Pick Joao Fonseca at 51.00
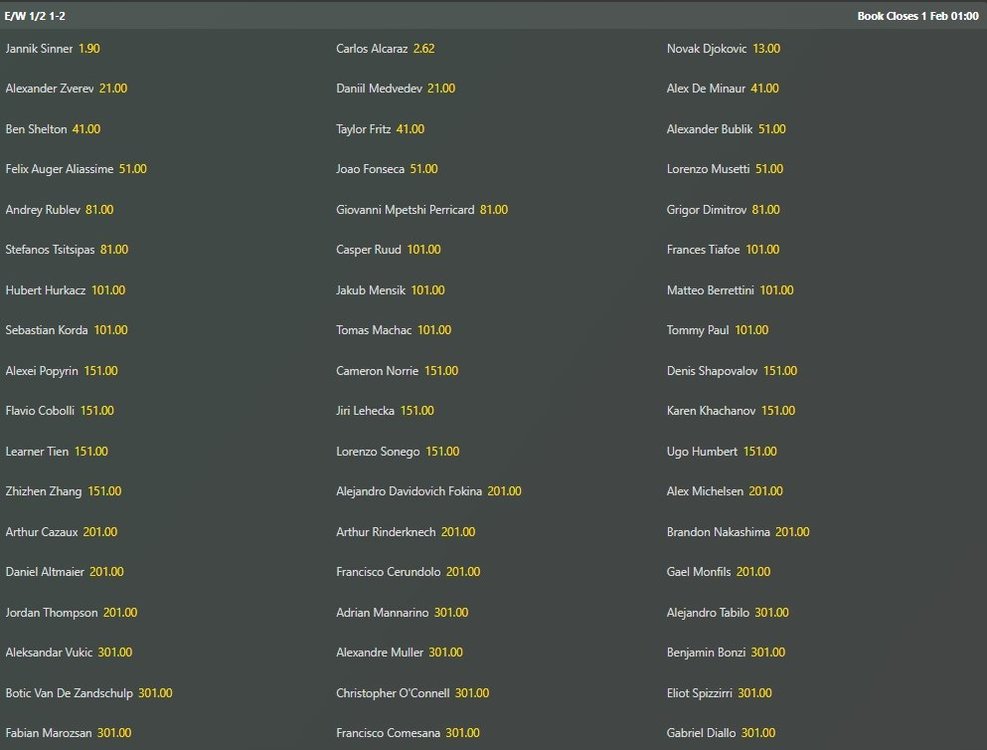Image resolution: width=987 pixels, height=750 pixels. pyautogui.click(x=424, y=169)
